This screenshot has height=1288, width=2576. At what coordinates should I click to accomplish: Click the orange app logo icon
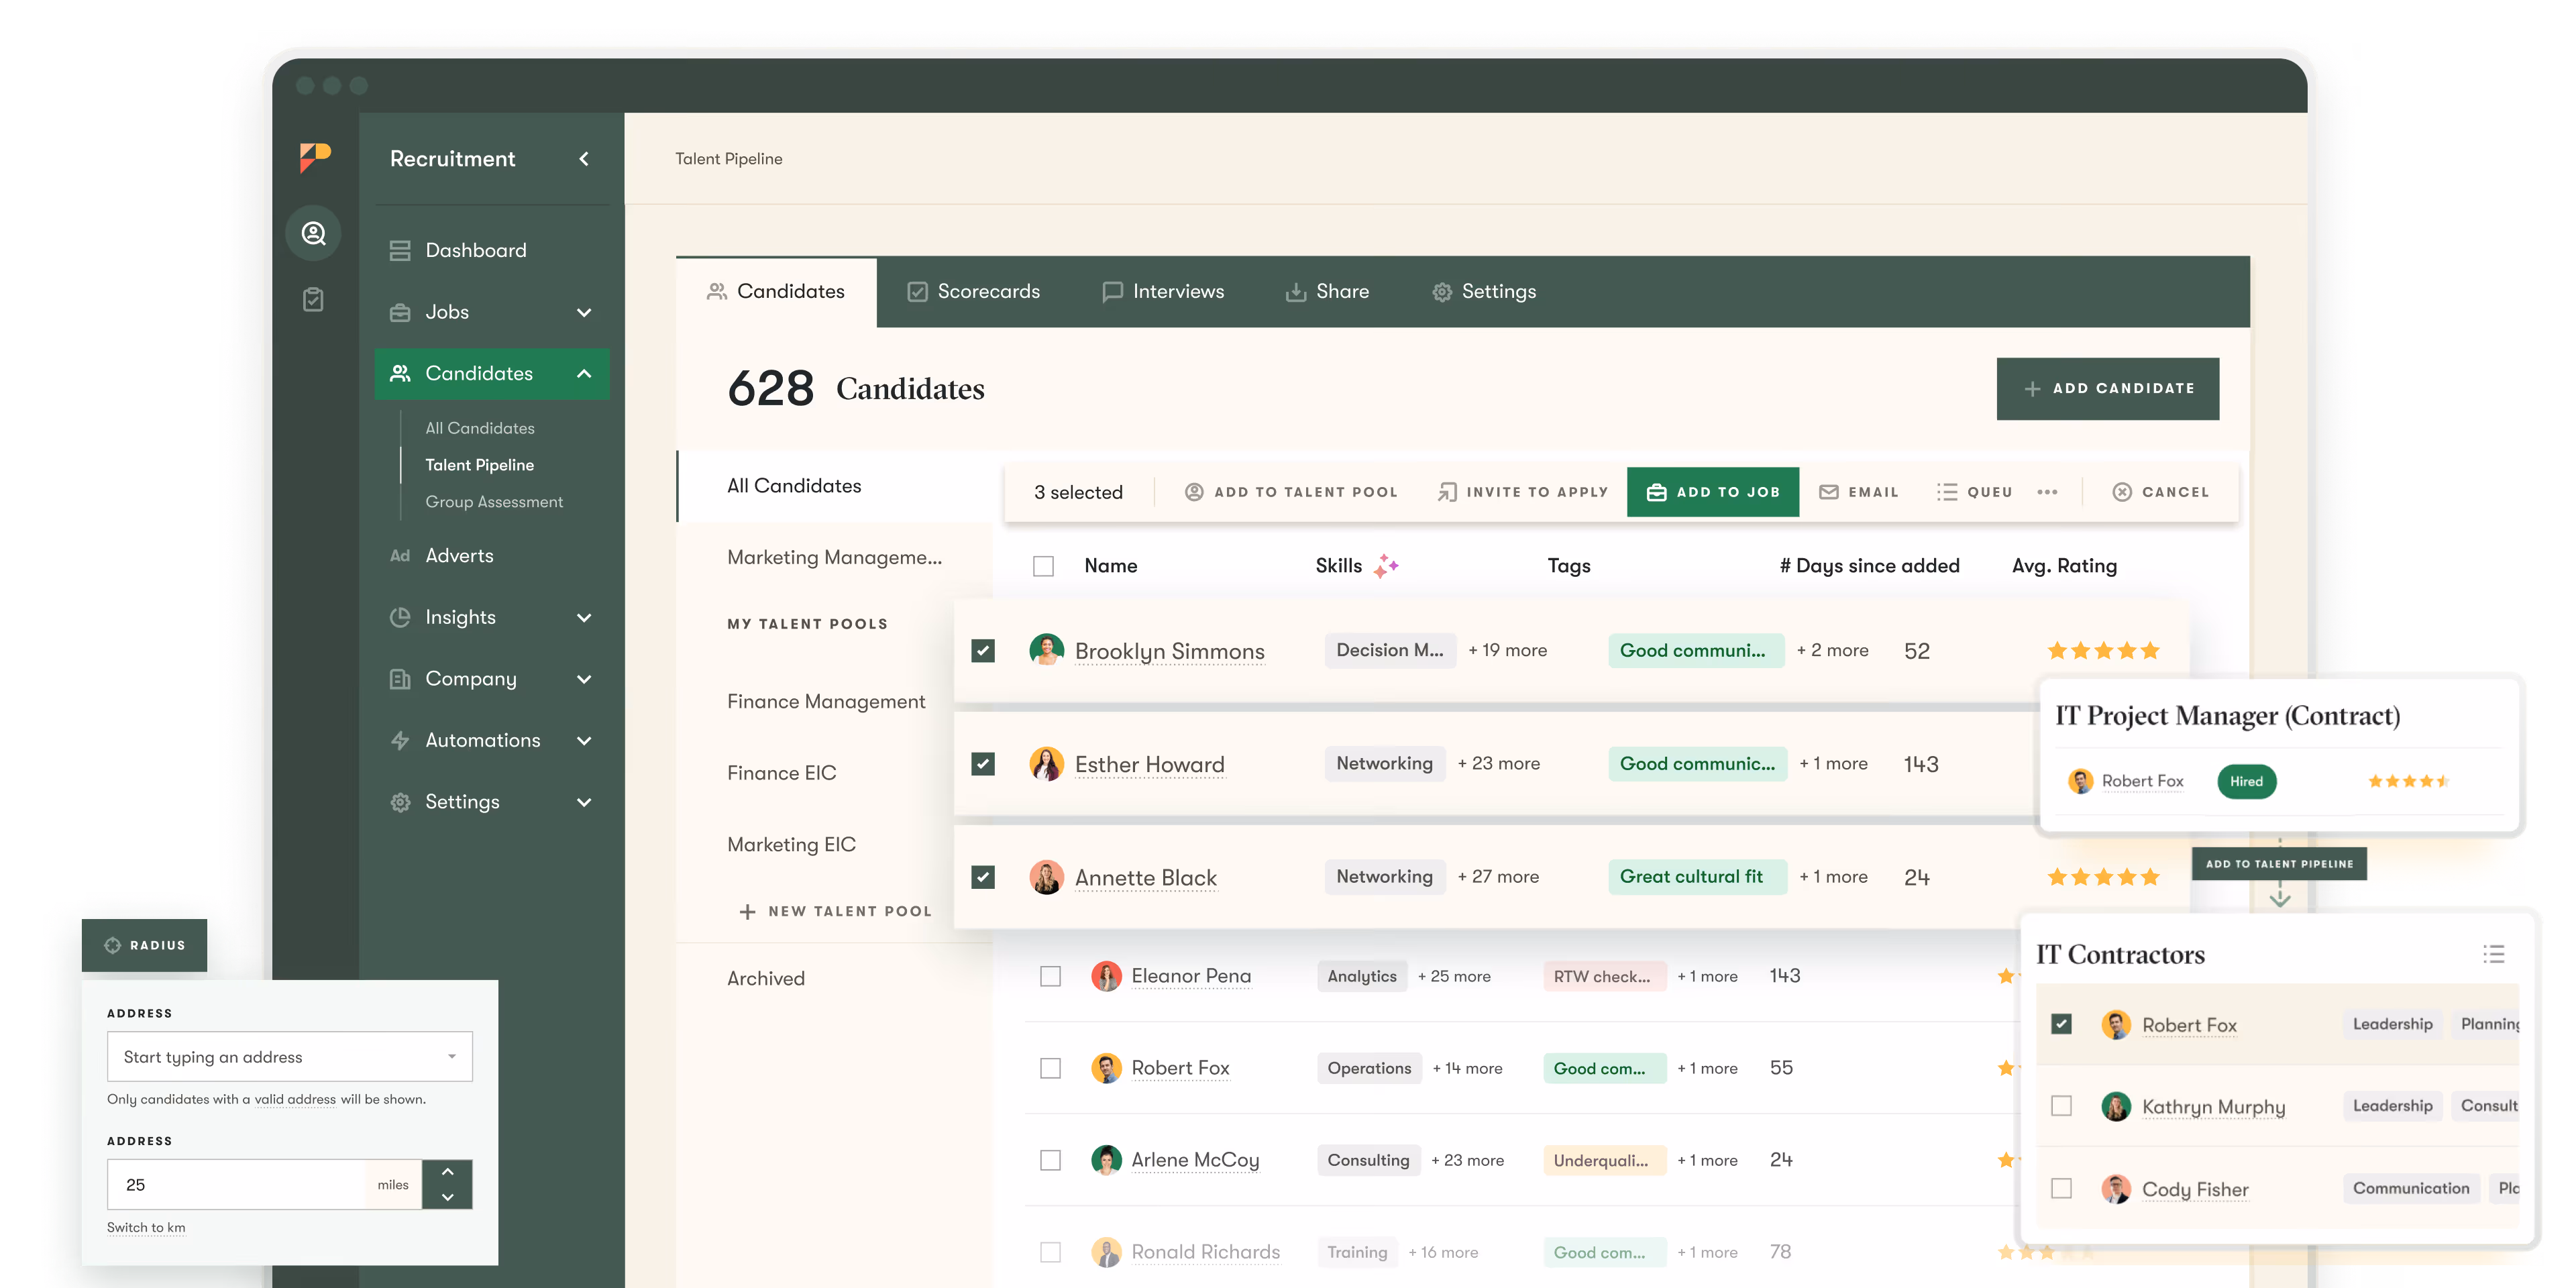(x=314, y=158)
